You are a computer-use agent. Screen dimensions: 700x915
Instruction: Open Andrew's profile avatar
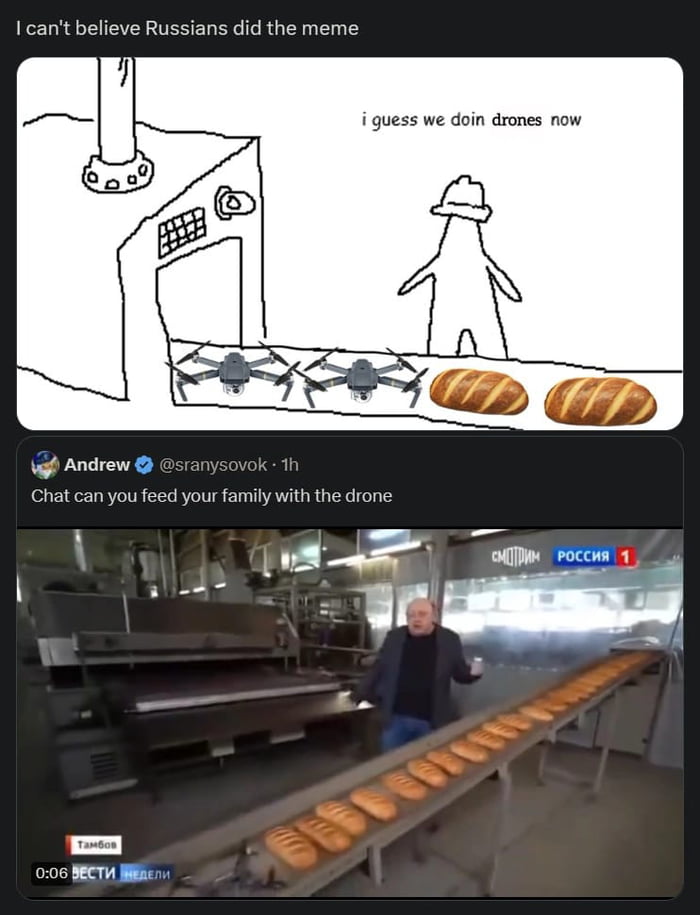(x=45, y=465)
